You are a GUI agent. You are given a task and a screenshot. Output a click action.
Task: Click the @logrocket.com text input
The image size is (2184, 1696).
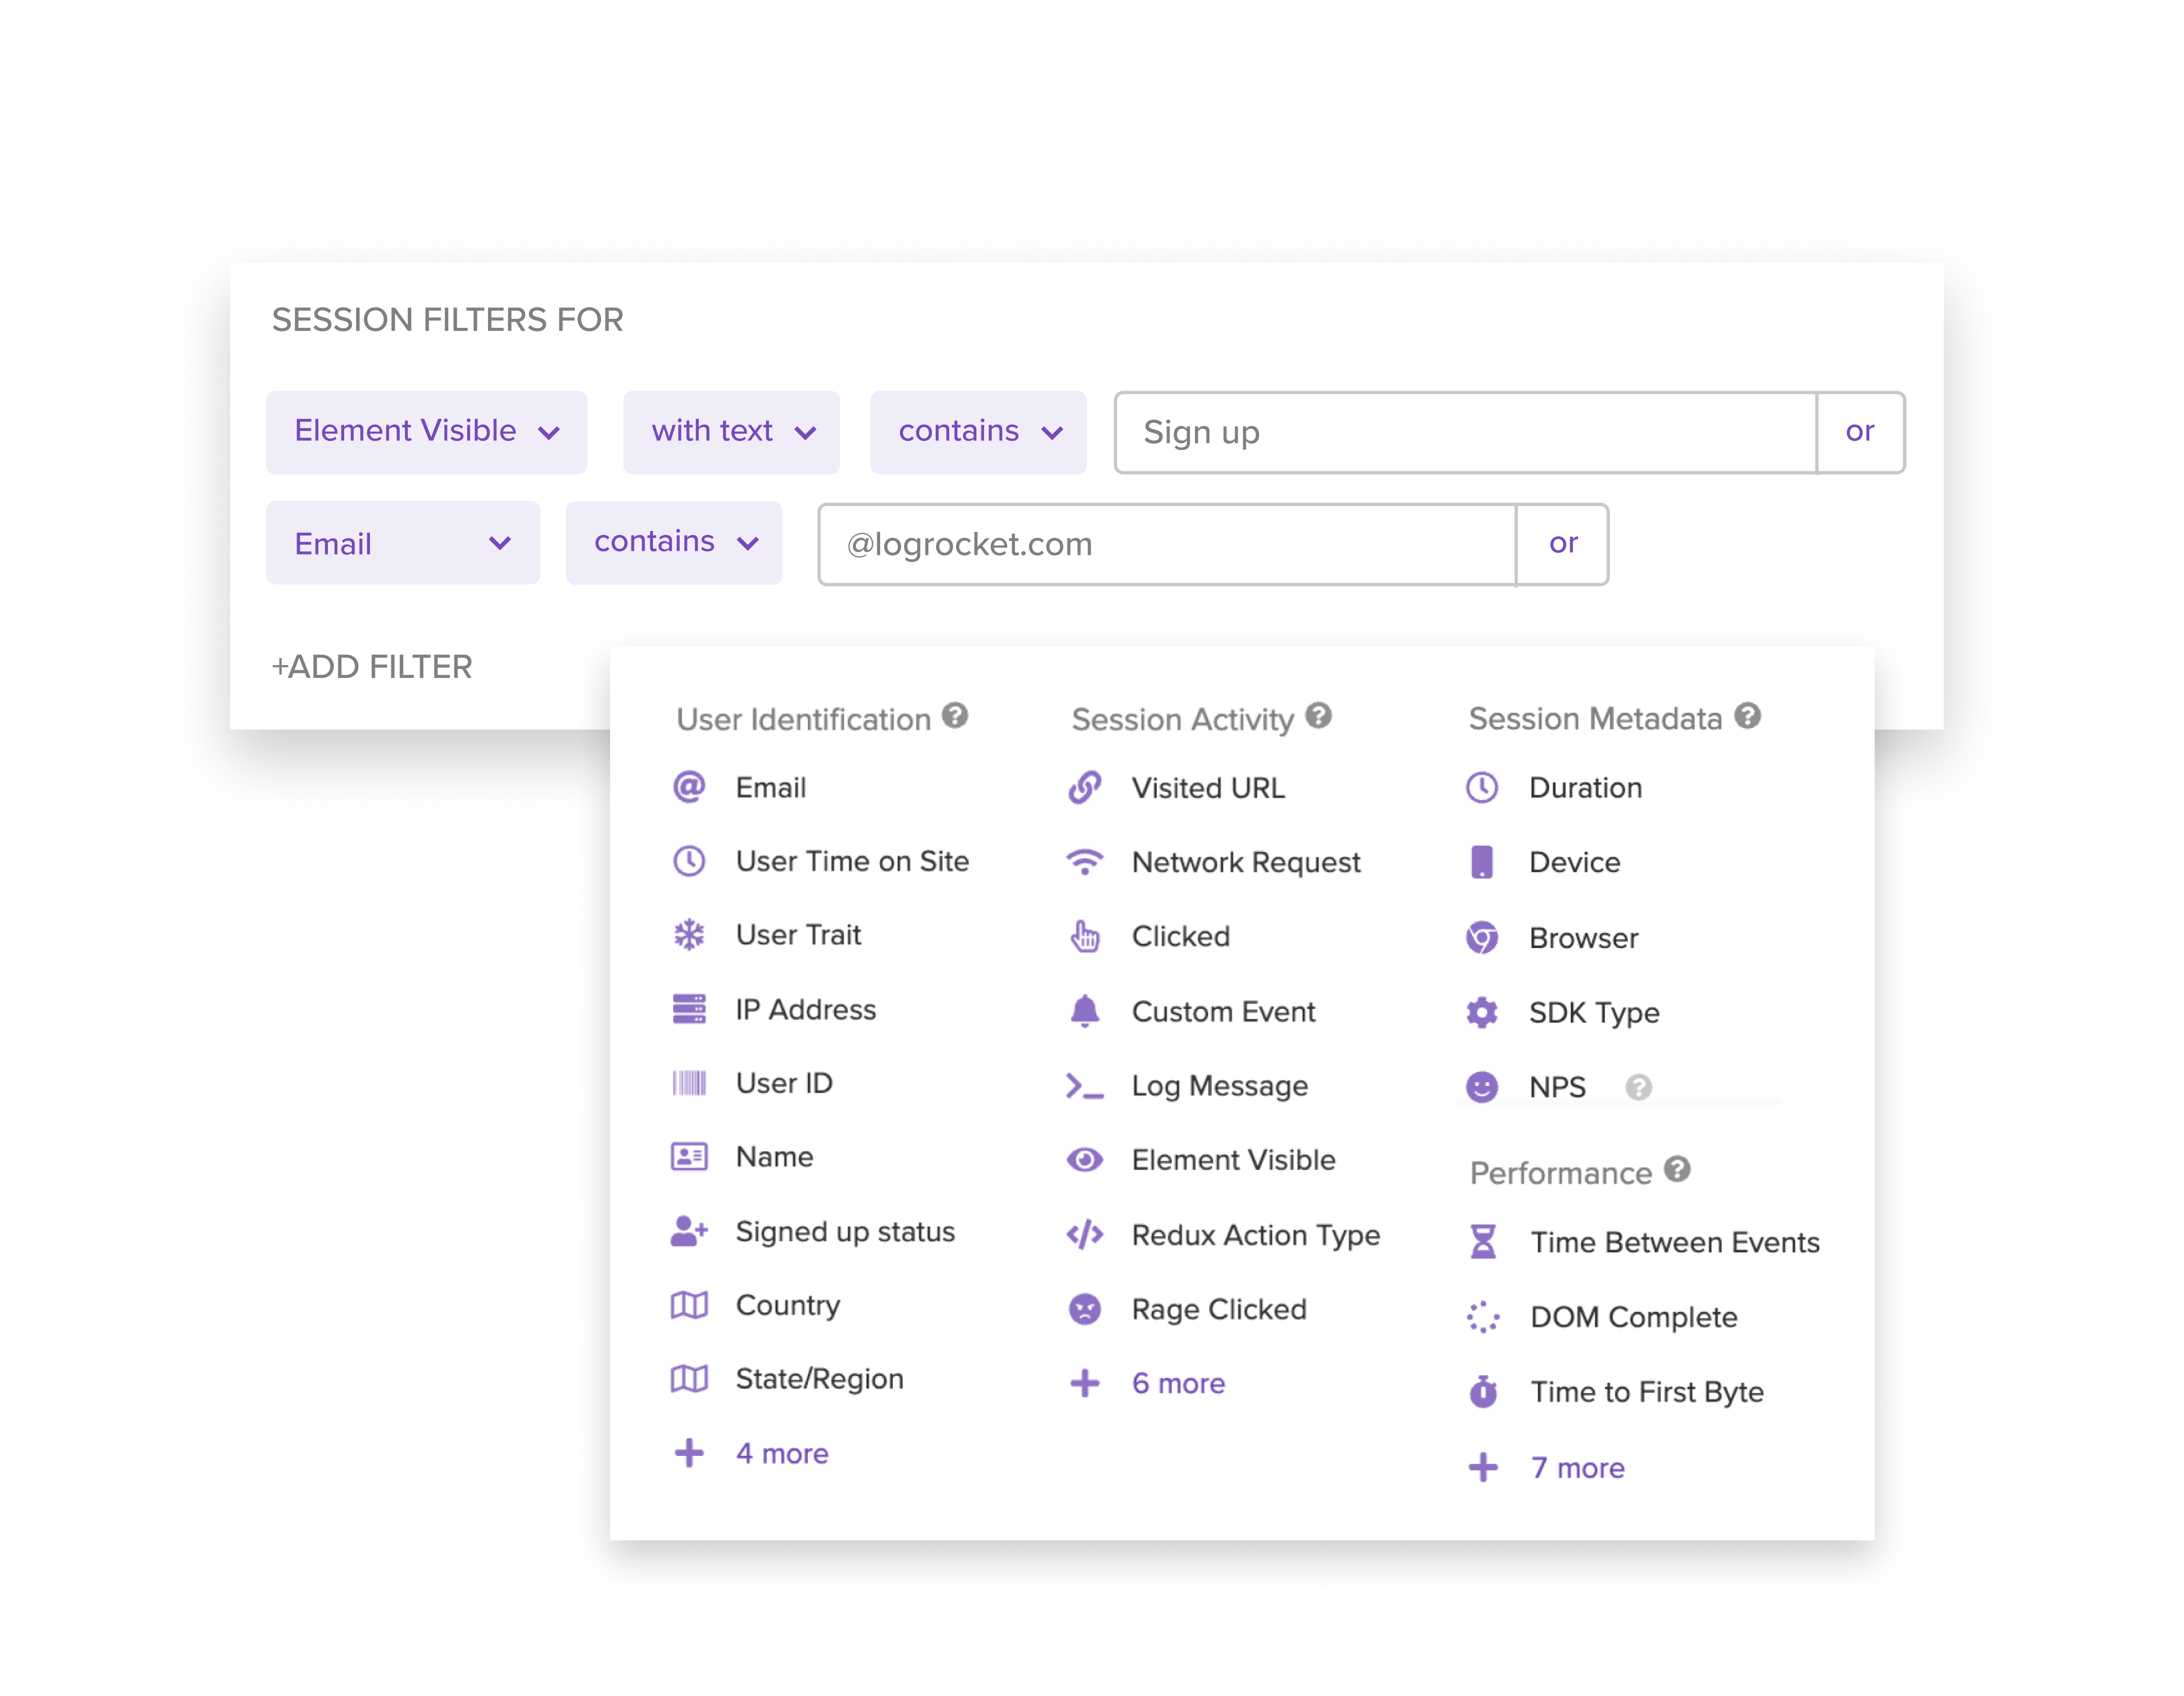(1167, 544)
